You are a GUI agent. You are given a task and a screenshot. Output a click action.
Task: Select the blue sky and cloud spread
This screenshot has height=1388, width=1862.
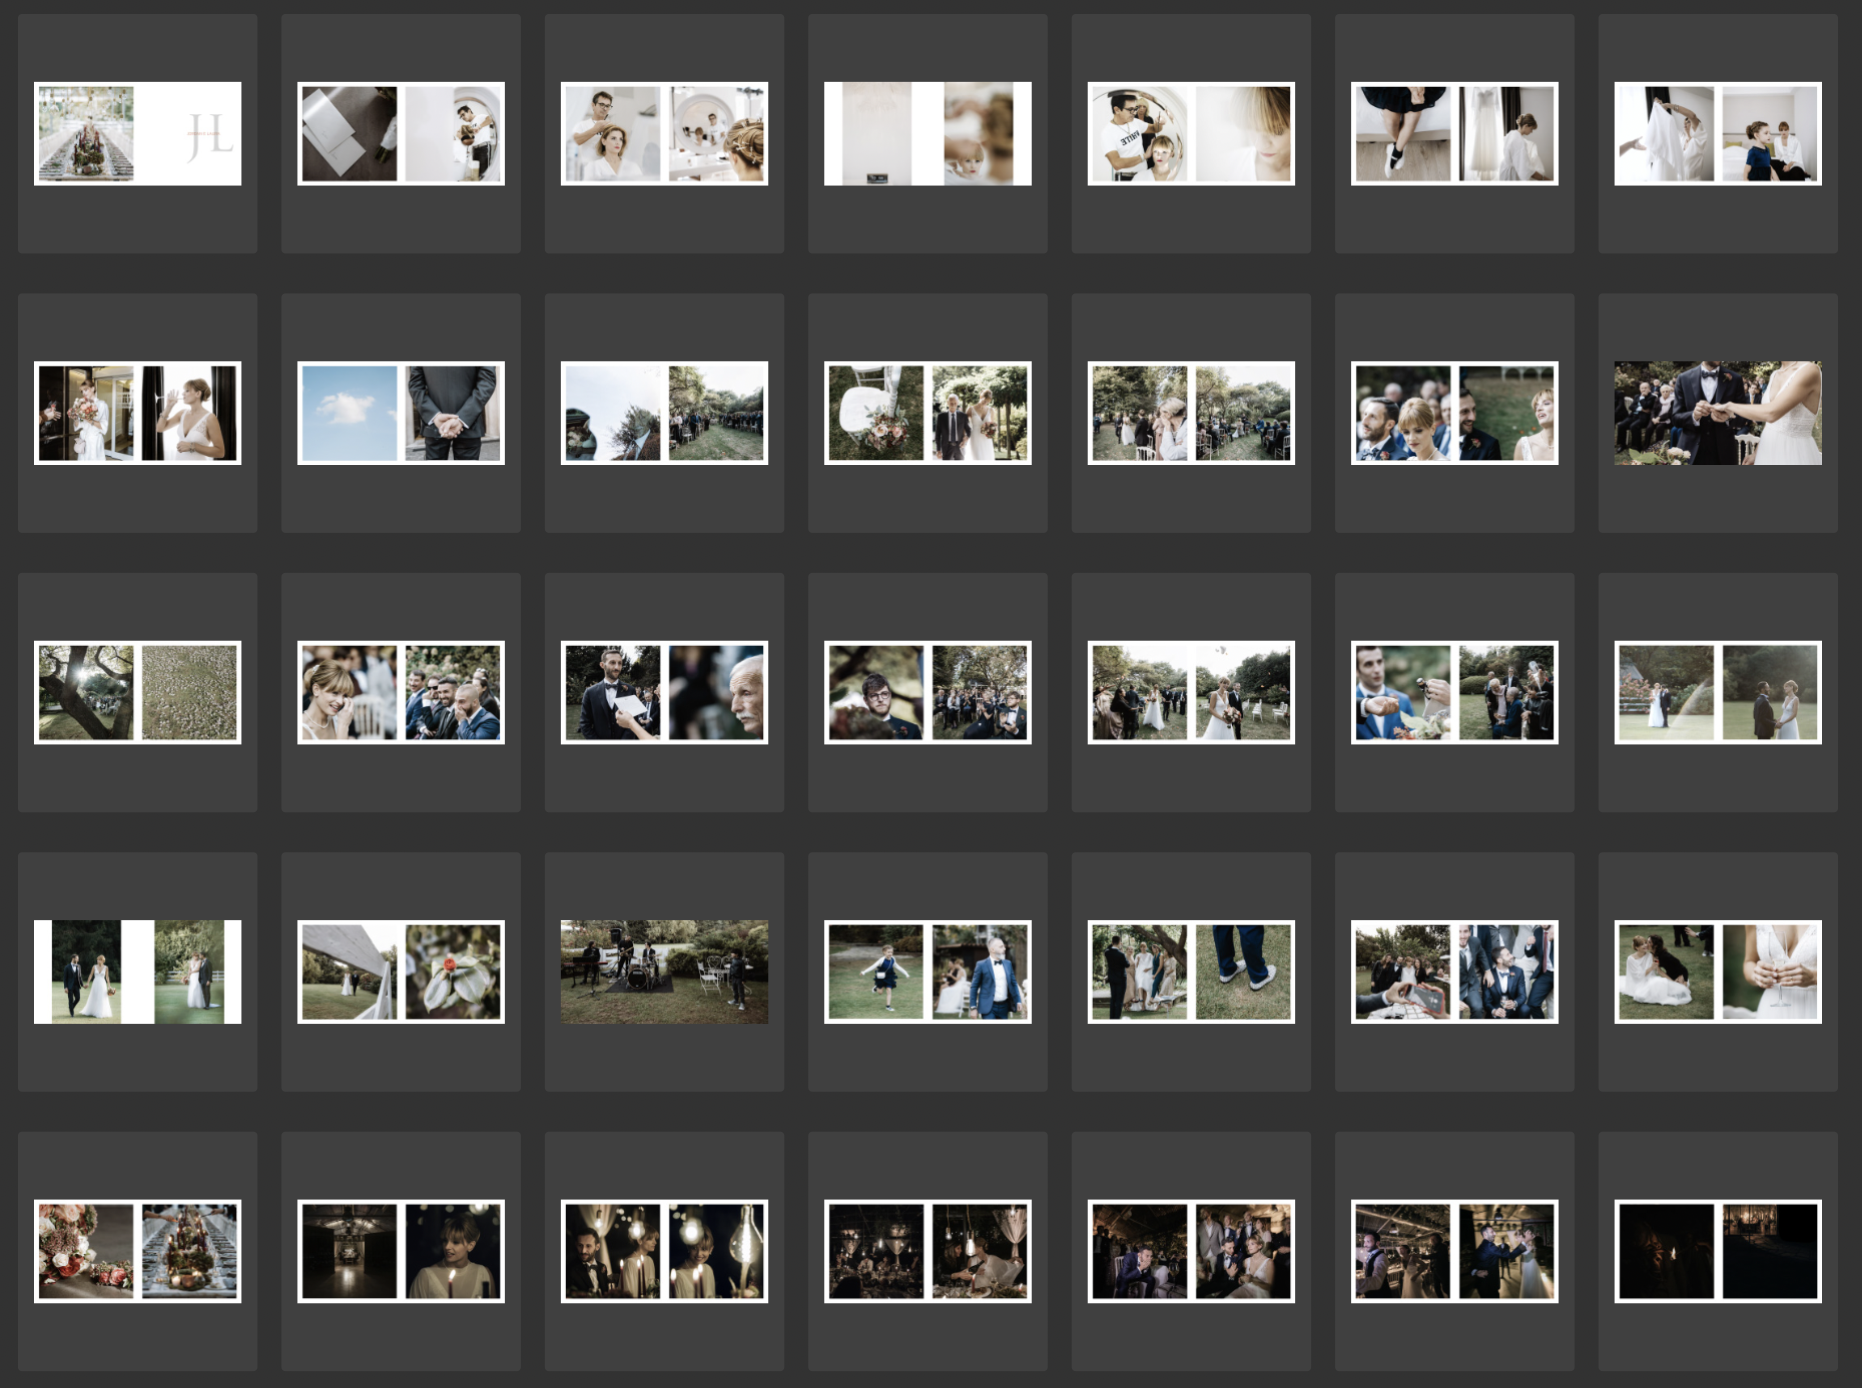point(400,413)
